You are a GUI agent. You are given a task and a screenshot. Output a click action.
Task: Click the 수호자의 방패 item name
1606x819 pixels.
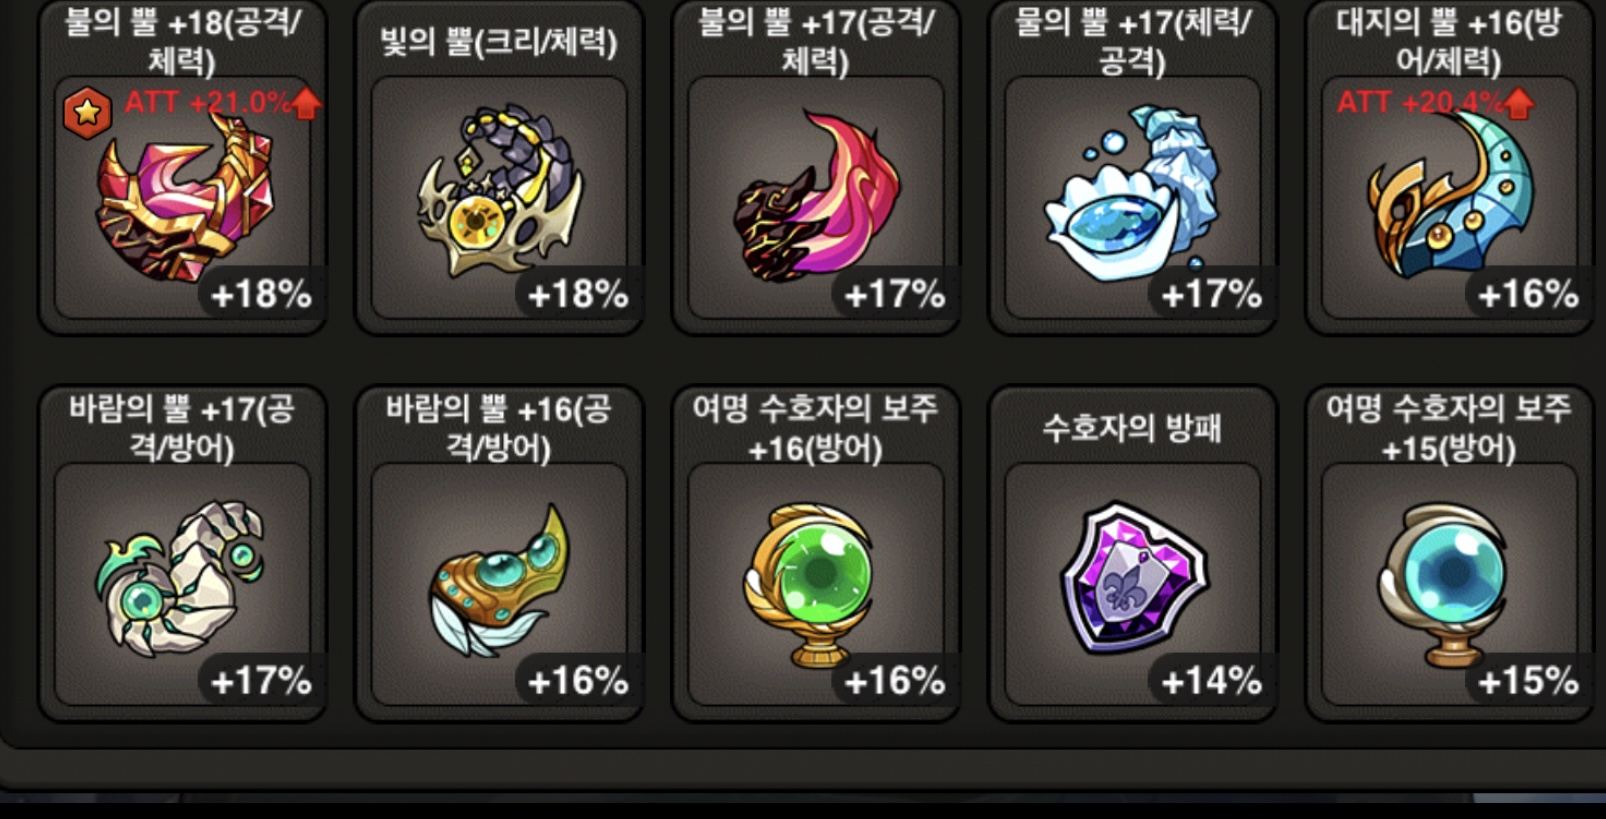pos(1132,428)
